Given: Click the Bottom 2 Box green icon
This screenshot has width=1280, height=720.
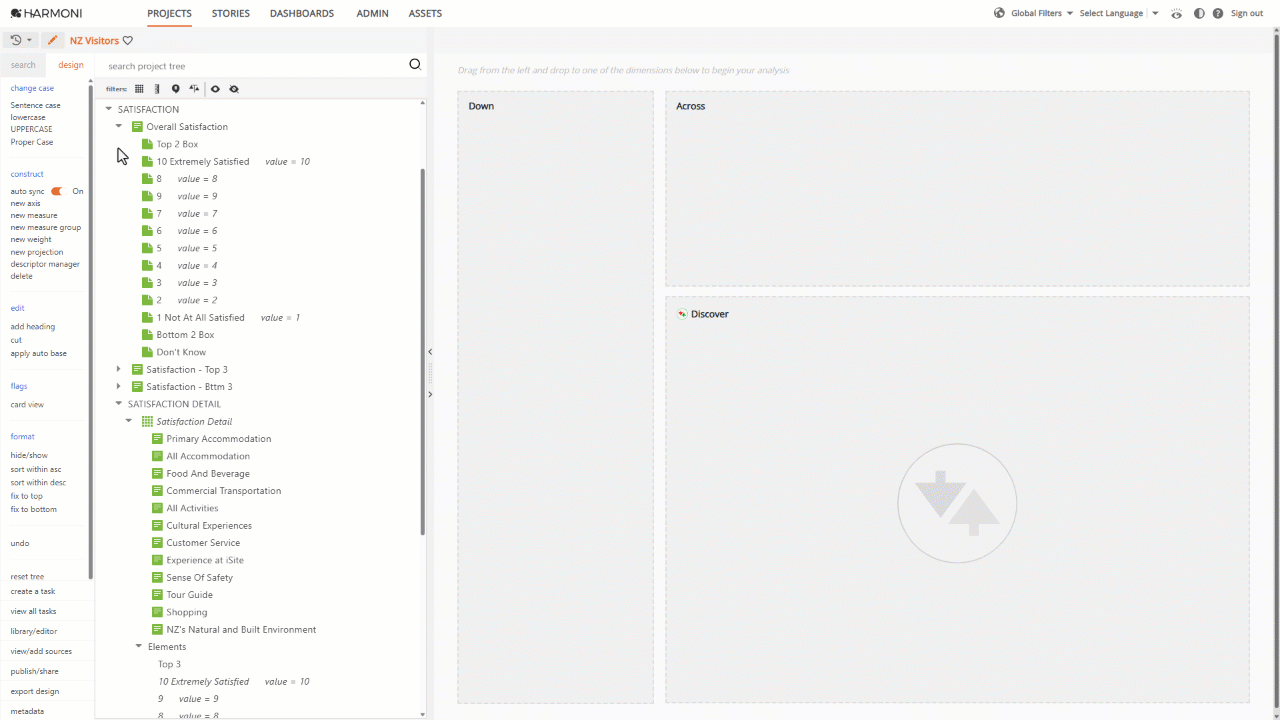Looking at the screenshot, I should point(147,335).
